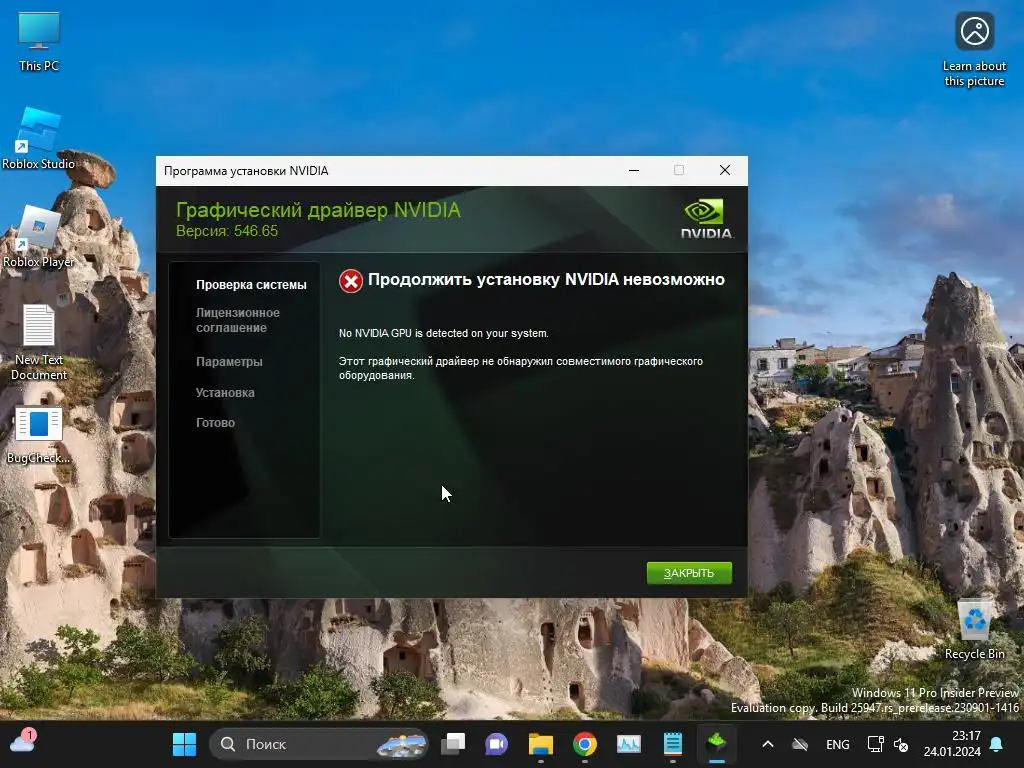Image resolution: width=1024 pixels, height=768 pixels.
Task: Open the Windows Start menu
Action: coord(184,744)
